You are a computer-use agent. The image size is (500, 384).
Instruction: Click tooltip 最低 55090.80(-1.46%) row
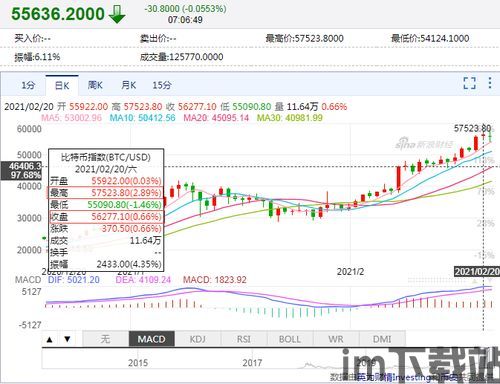pos(106,204)
